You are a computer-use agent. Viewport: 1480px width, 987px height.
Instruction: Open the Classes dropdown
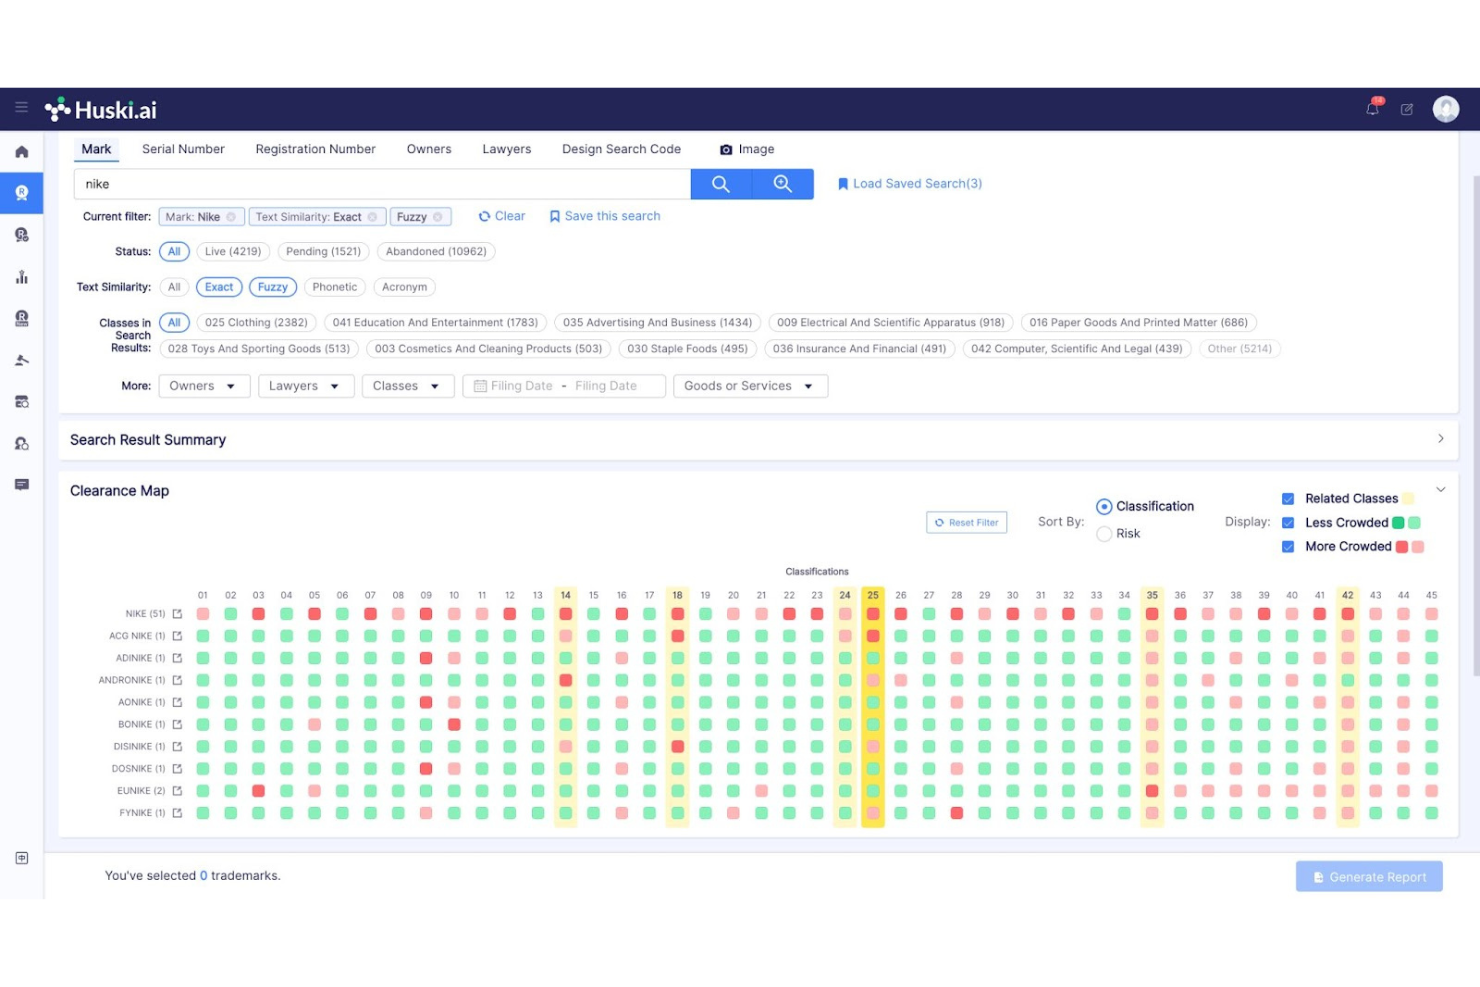[x=408, y=386]
